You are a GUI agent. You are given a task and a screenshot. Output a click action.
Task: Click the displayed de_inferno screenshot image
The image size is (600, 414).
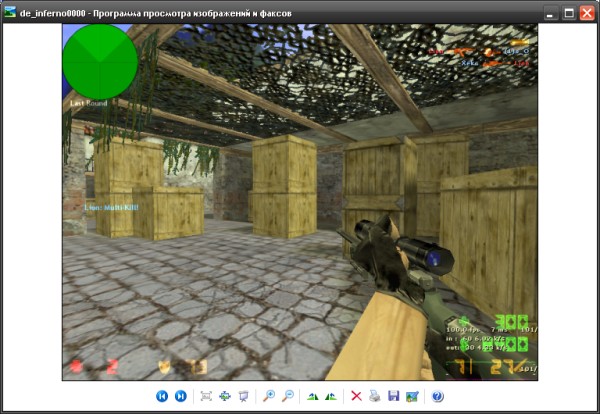coord(300,202)
